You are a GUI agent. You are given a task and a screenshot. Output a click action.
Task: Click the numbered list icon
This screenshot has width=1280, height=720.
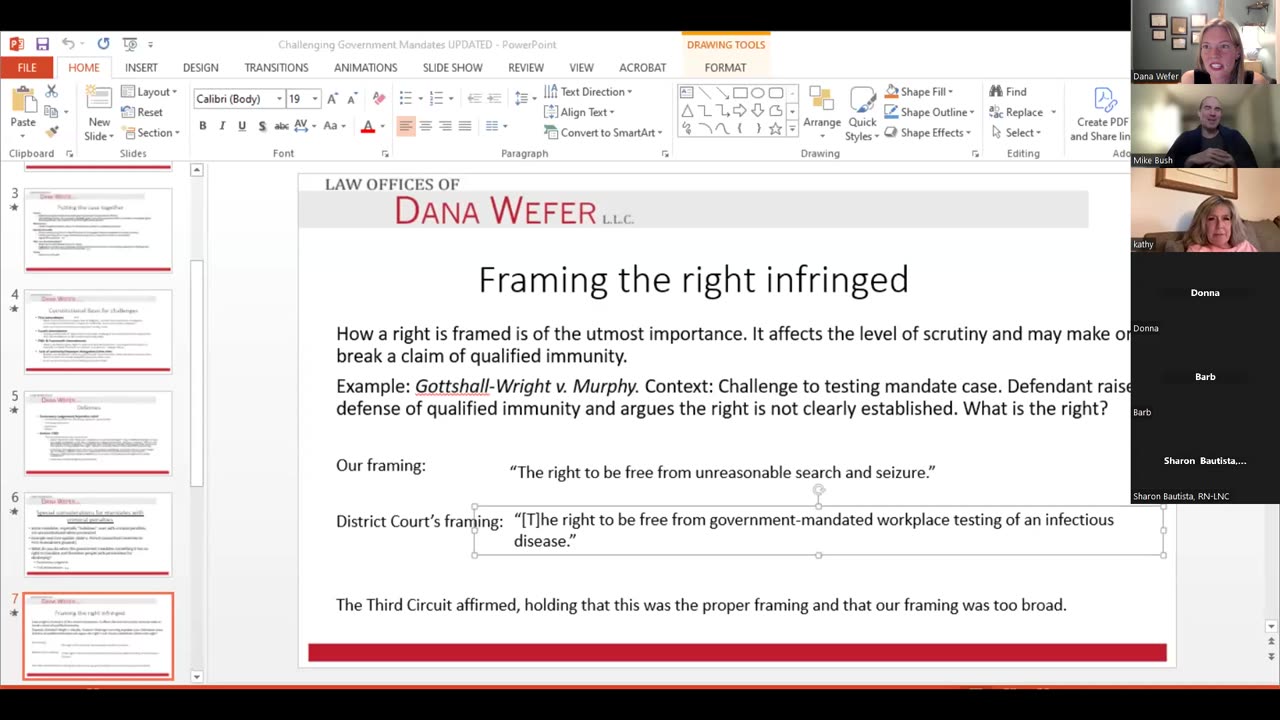pos(437,98)
